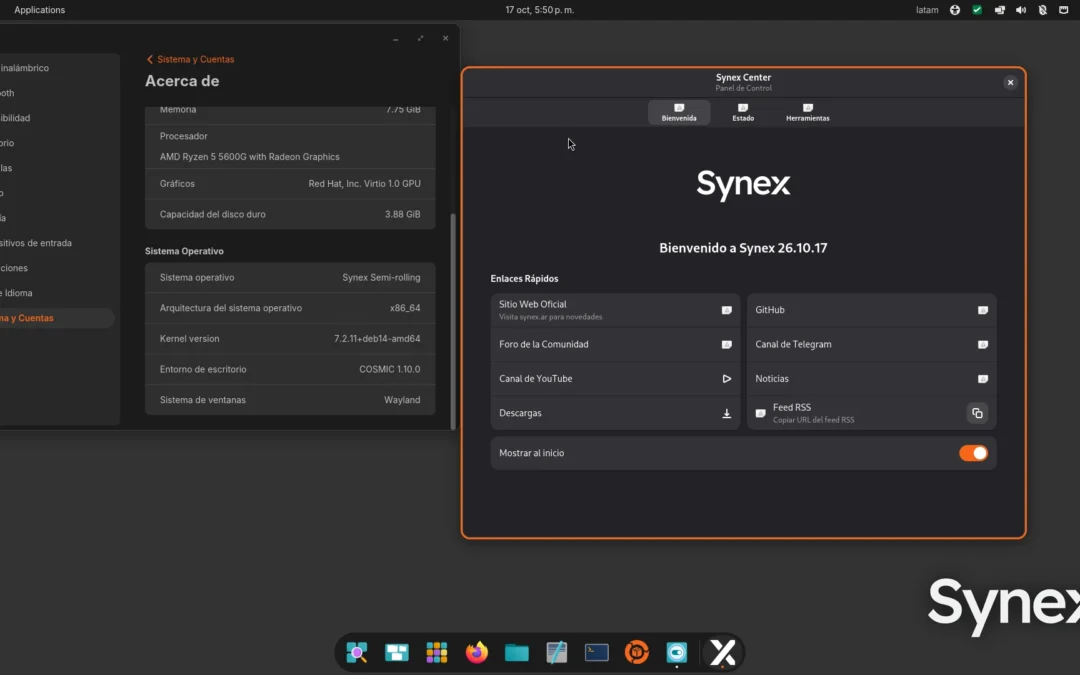1080x675 pixels.
Task: Open the search launcher icon in dock
Action: click(357, 652)
